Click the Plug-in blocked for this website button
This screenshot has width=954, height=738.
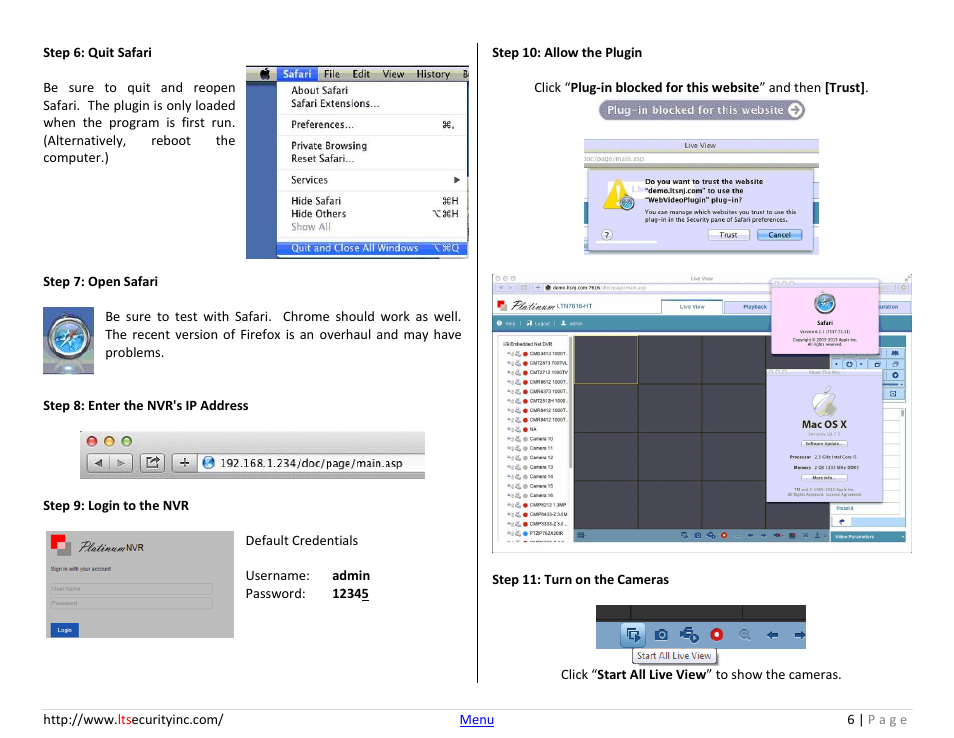pyautogui.click(x=702, y=110)
